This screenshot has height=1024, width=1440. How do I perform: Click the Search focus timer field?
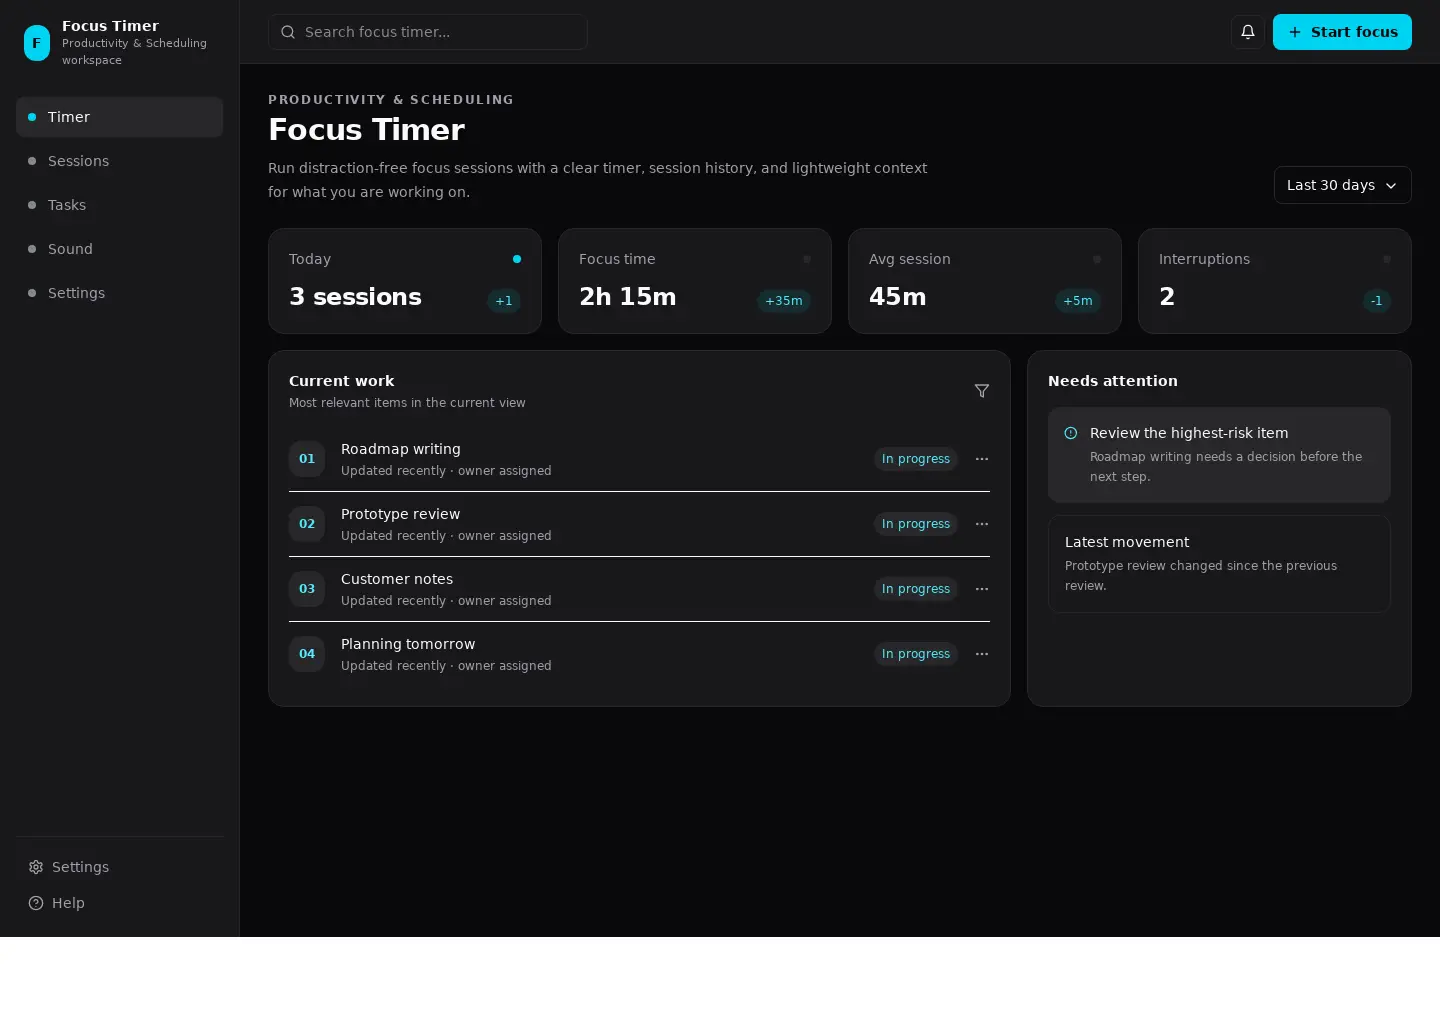coord(427,32)
